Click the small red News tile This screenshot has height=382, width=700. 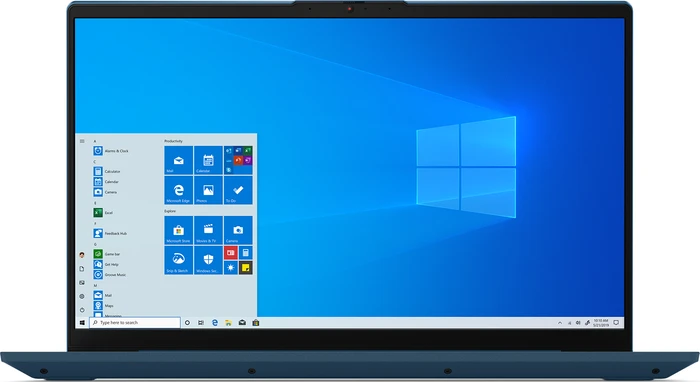pos(231,253)
